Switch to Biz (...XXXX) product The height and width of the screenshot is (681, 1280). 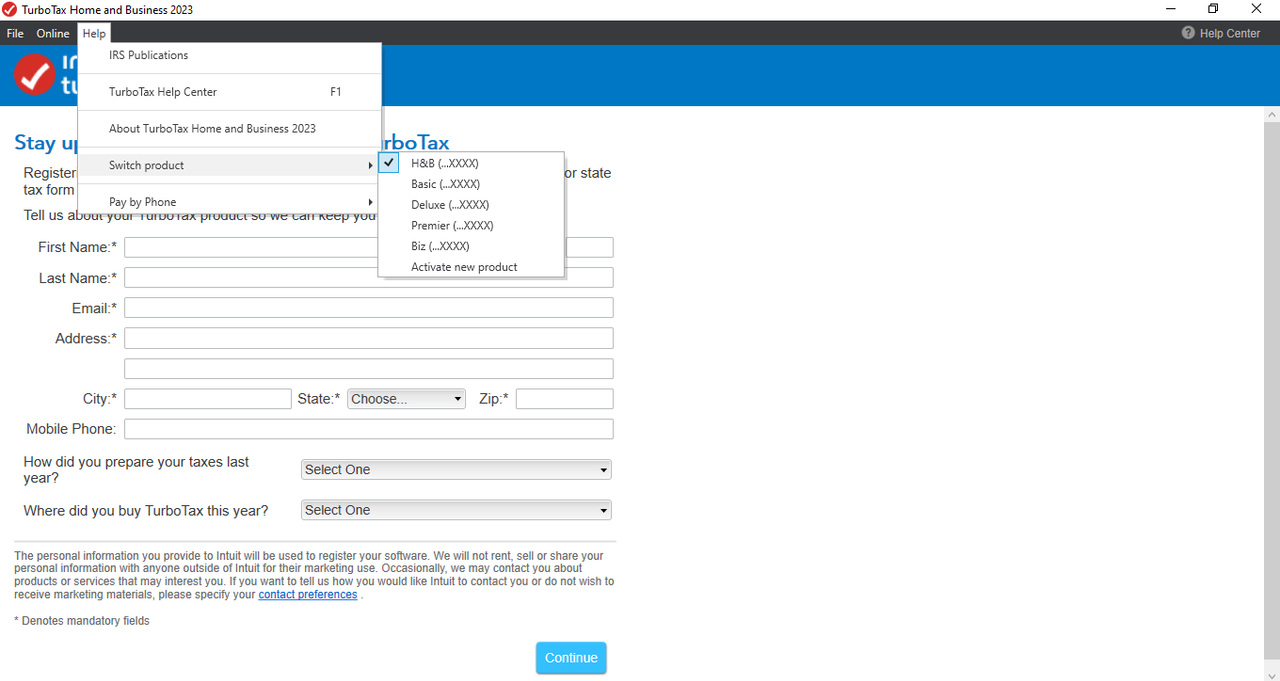pyautogui.click(x=471, y=246)
